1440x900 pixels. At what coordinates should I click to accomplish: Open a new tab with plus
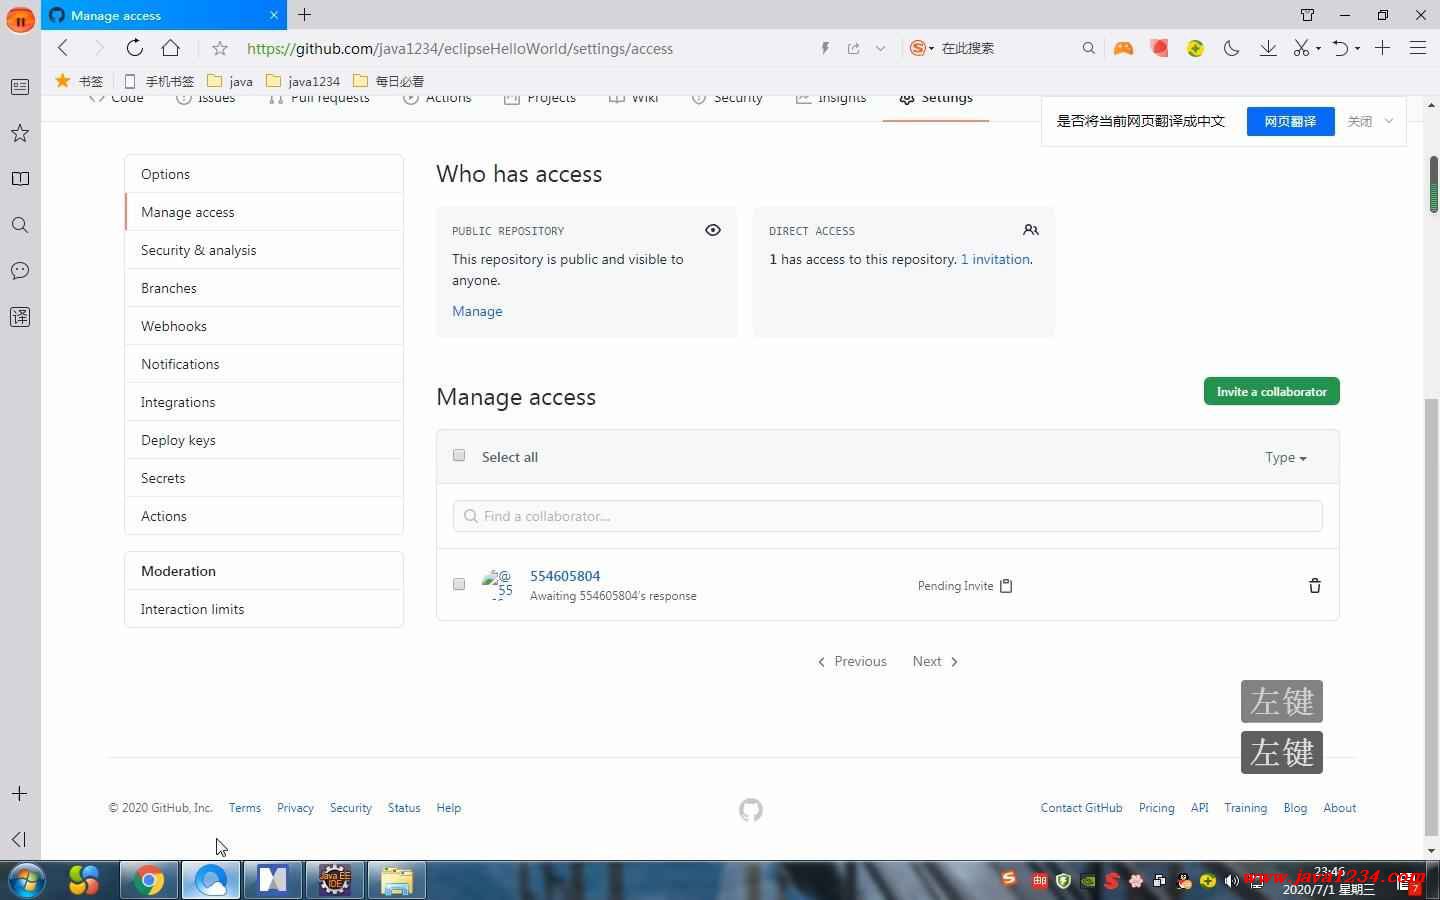click(x=305, y=15)
